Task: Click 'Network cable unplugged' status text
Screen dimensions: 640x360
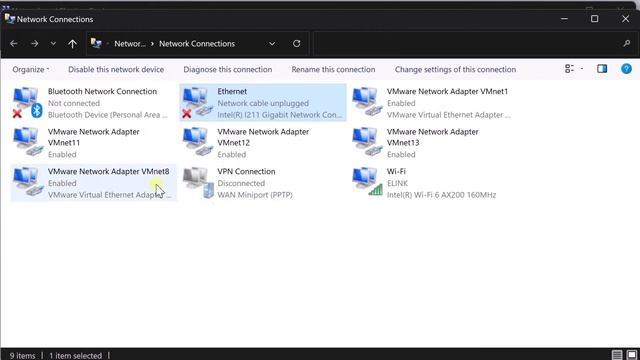Action: pos(263,103)
